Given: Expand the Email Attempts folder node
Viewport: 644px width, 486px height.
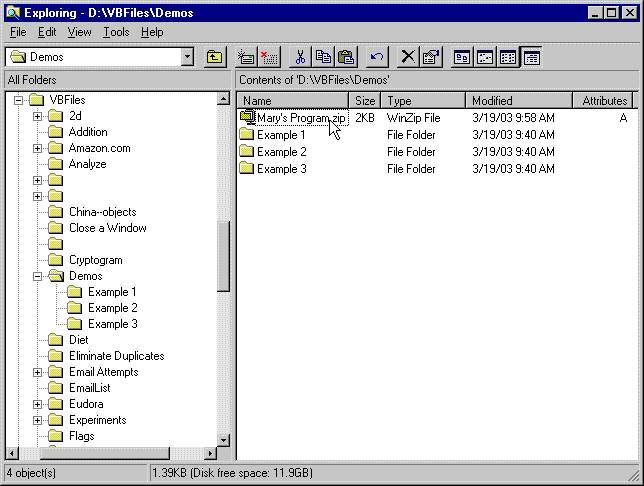Looking at the screenshot, I should tap(37, 372).
